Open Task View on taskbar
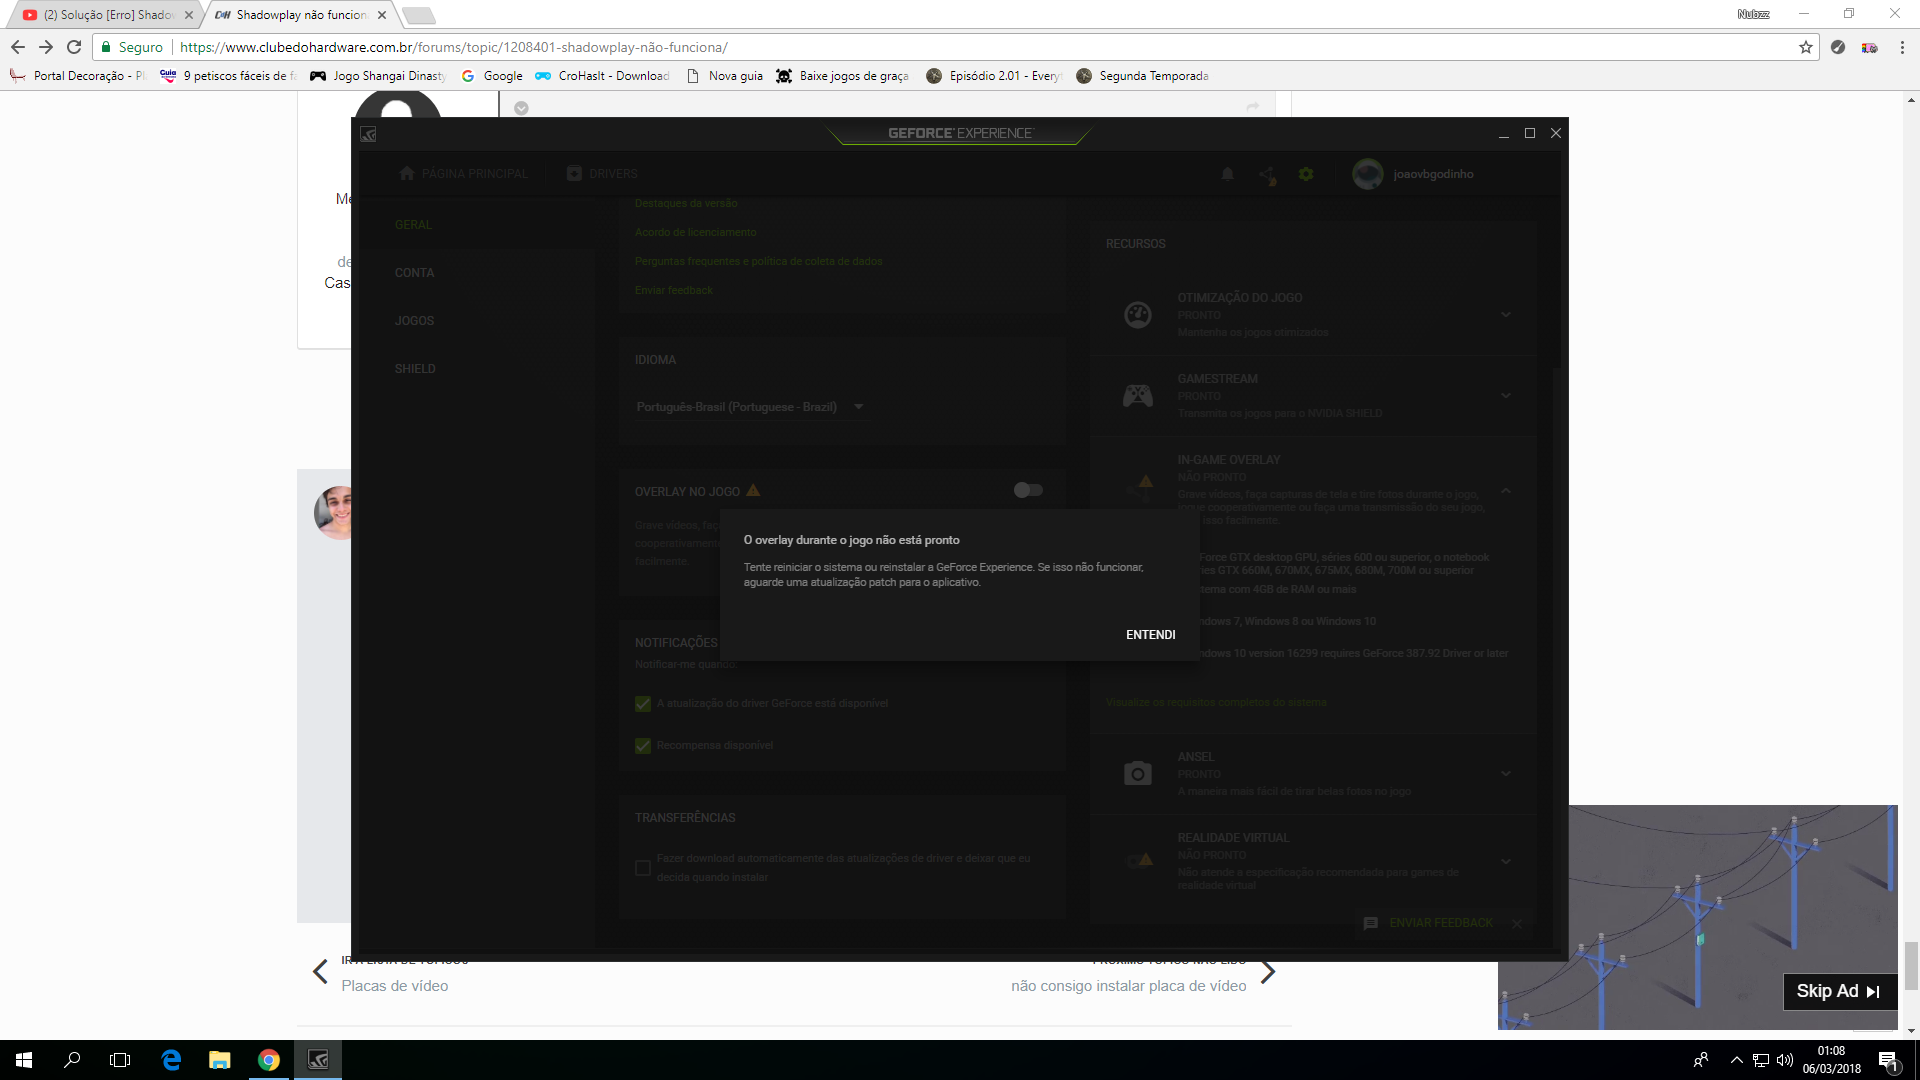1920x1080 pixels. click(120, 1060)
